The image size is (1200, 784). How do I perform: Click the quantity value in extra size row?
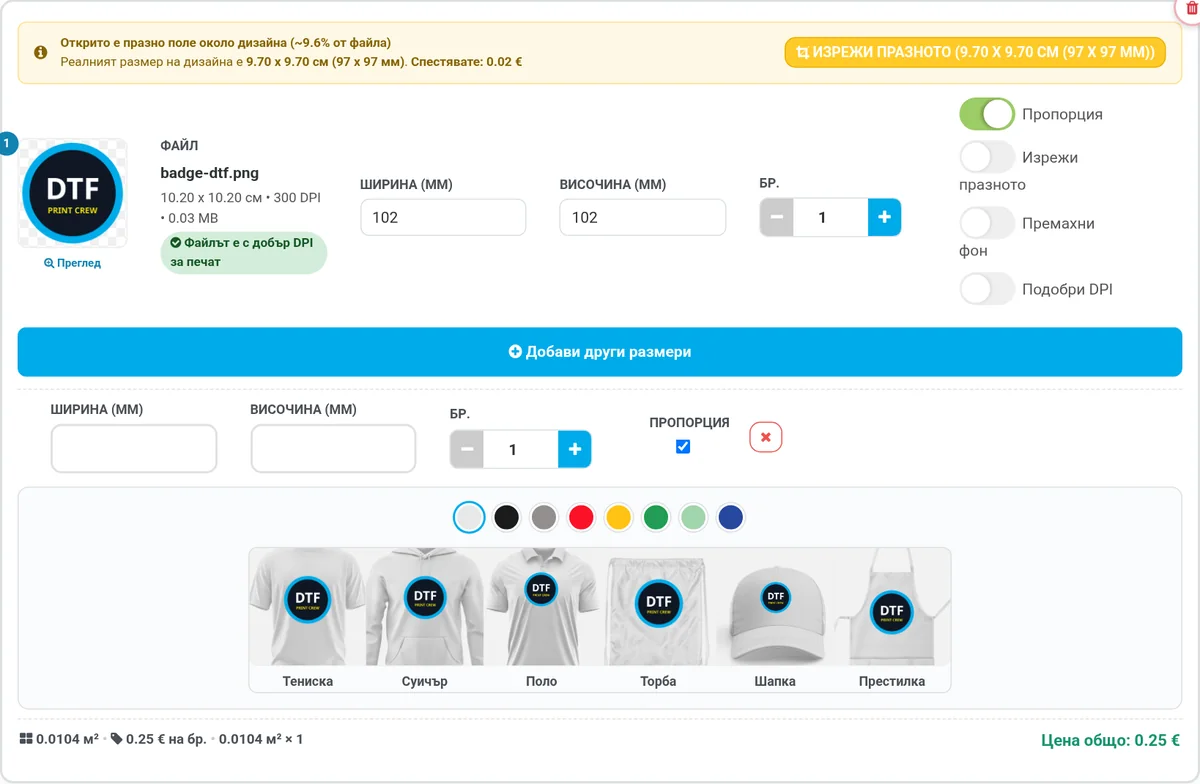coord(520,449)
